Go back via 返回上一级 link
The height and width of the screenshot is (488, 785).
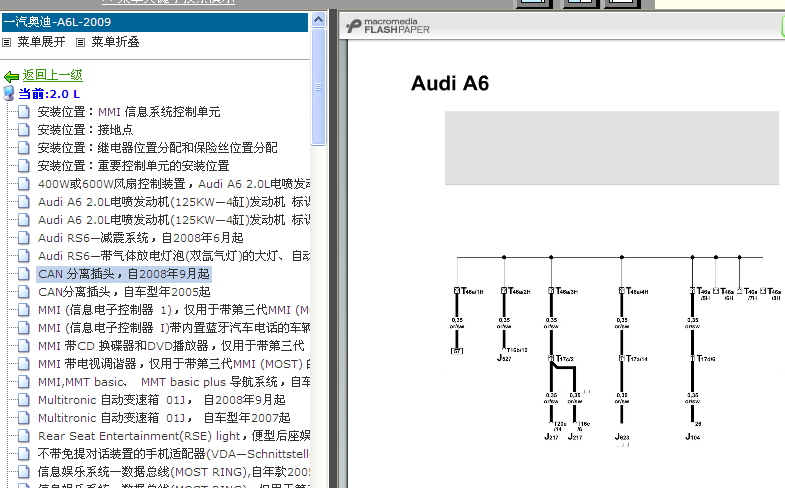coord(52,75)
